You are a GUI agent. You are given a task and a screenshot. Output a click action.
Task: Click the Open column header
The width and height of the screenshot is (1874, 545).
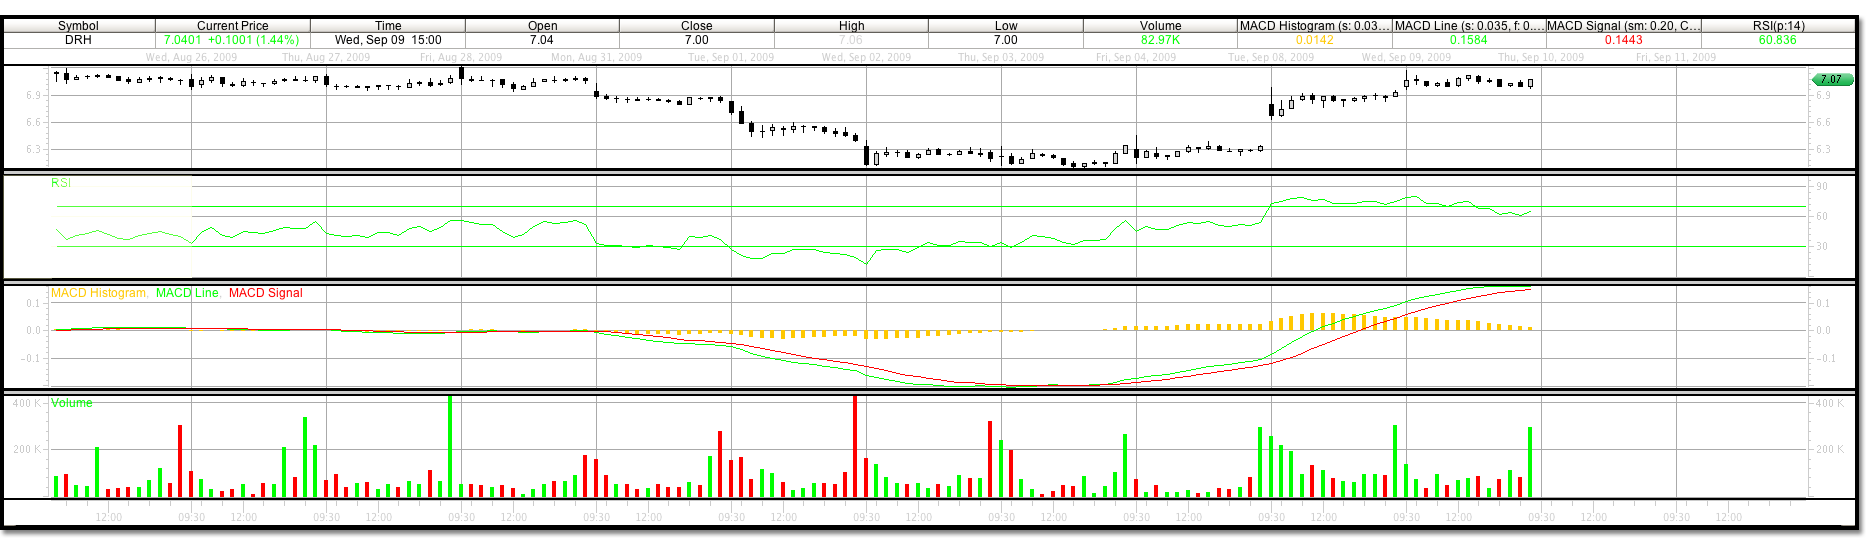click(x=542, y=26)
